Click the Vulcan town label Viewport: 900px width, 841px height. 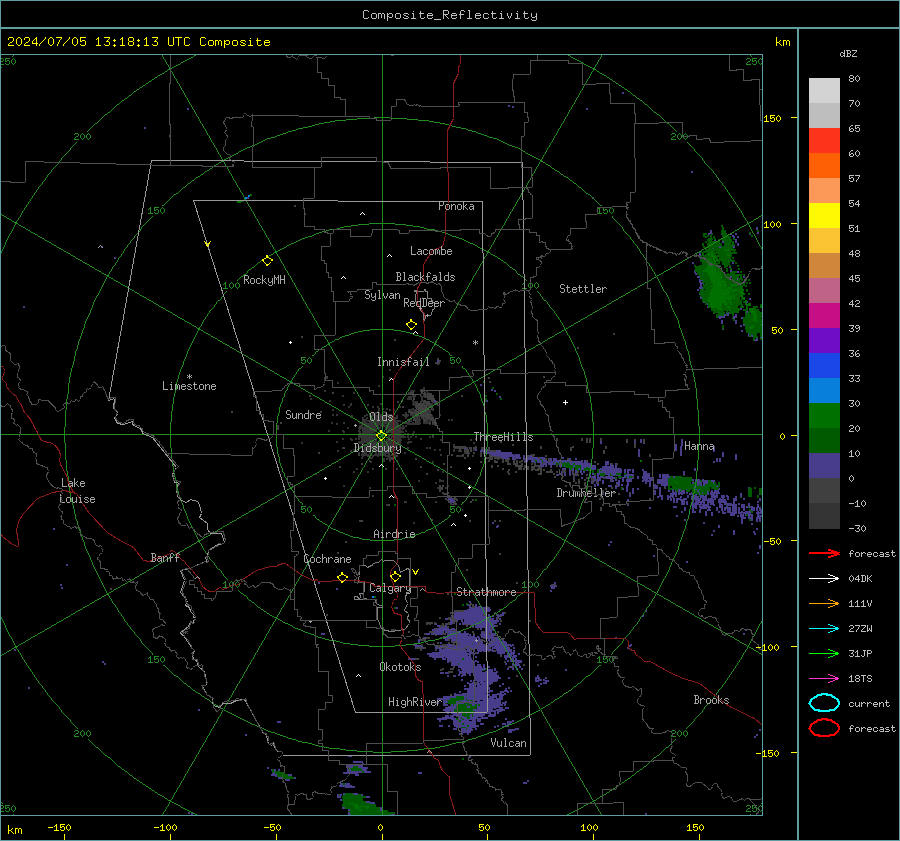click(508, 743)
